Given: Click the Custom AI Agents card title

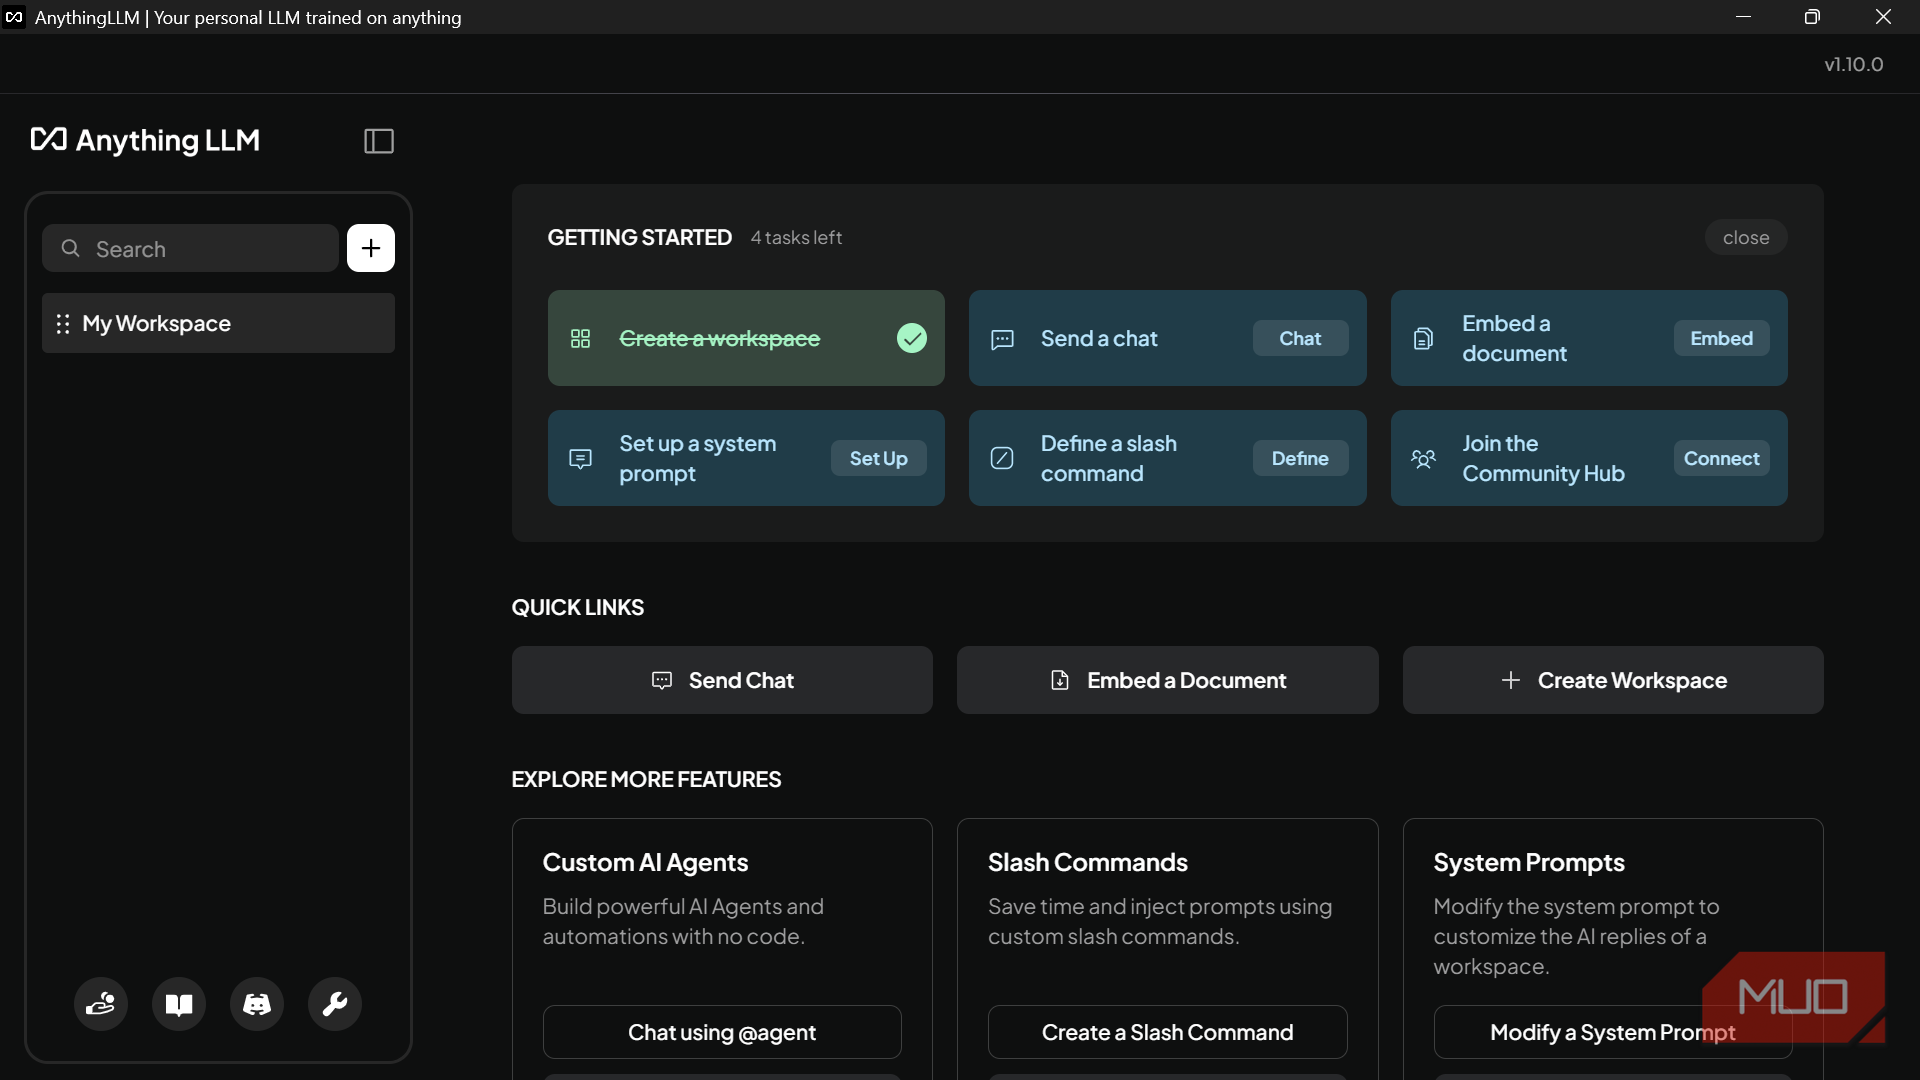Looking at the screenshot, I should pyautogui.click(x=645, y=862).
